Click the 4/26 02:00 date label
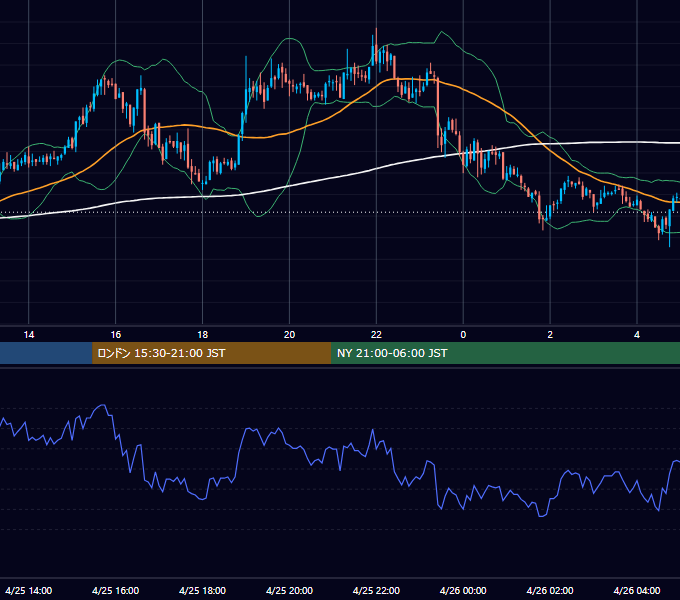This screenshot has height=600, width=680. [550, 590]
